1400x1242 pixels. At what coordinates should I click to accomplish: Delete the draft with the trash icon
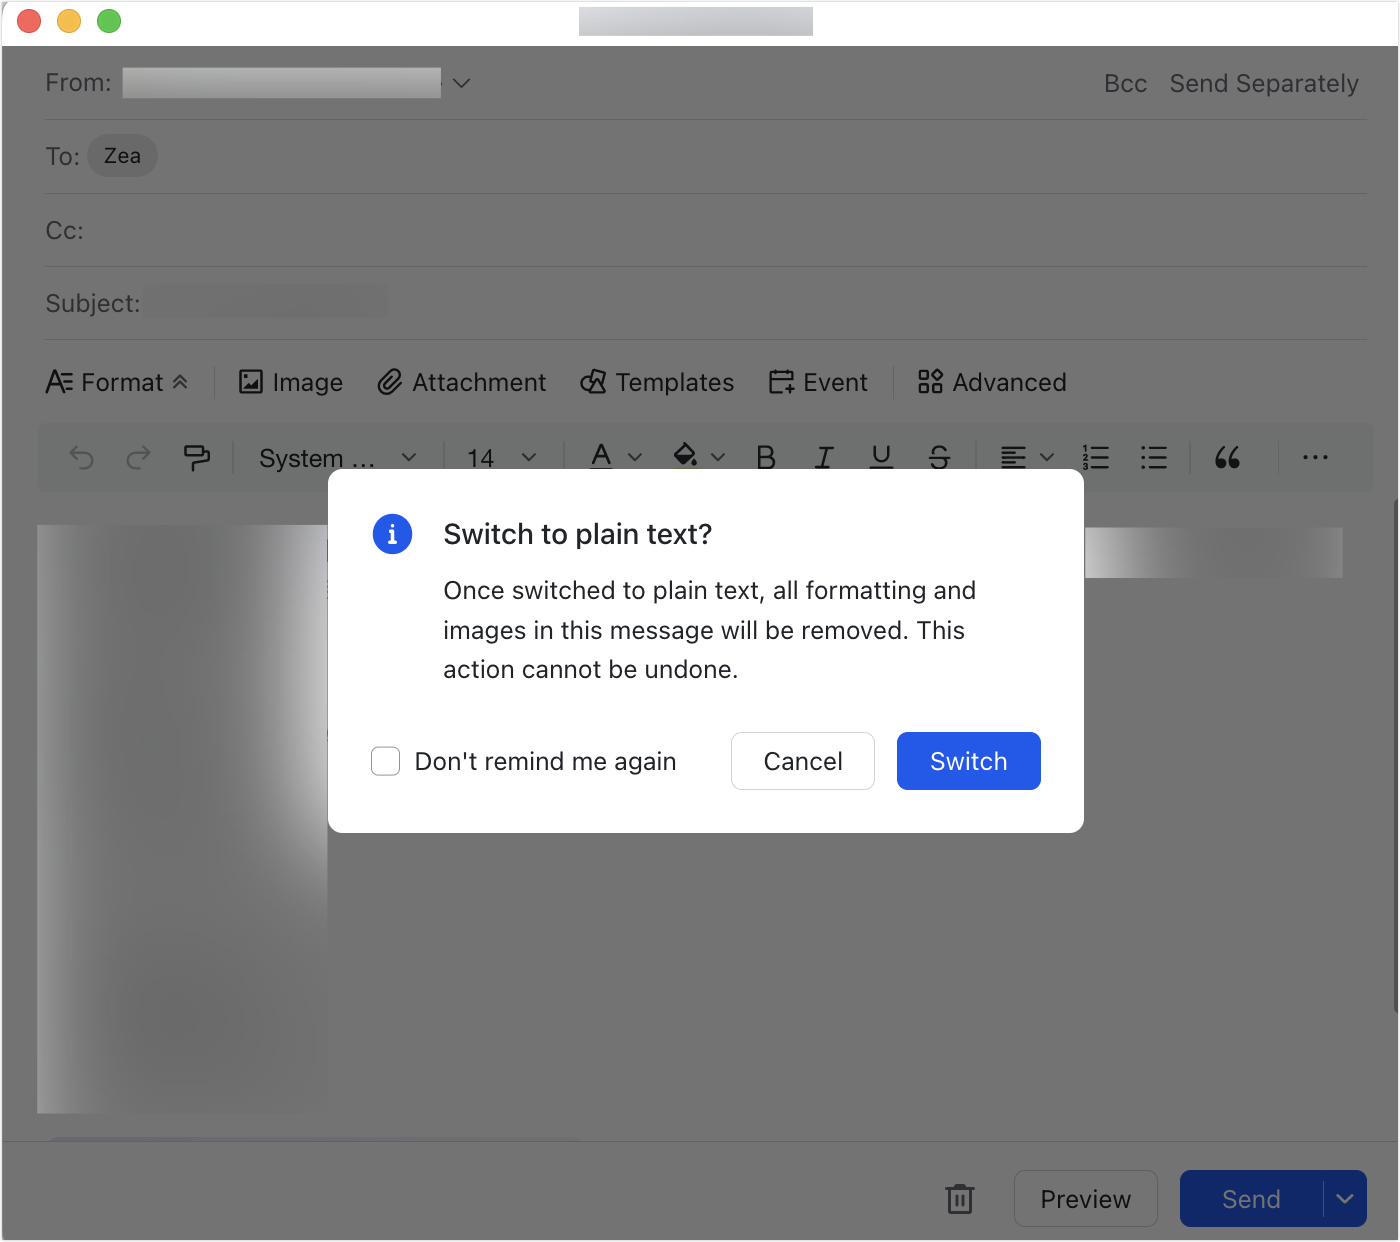959,1198
